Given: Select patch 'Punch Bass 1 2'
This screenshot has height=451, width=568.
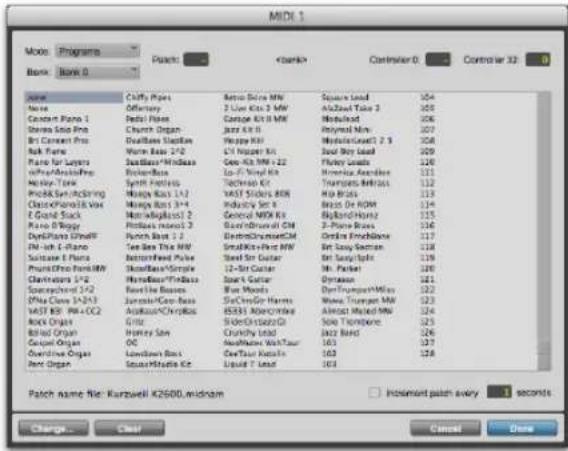Looking at the screenshot, I should (155, 236).
